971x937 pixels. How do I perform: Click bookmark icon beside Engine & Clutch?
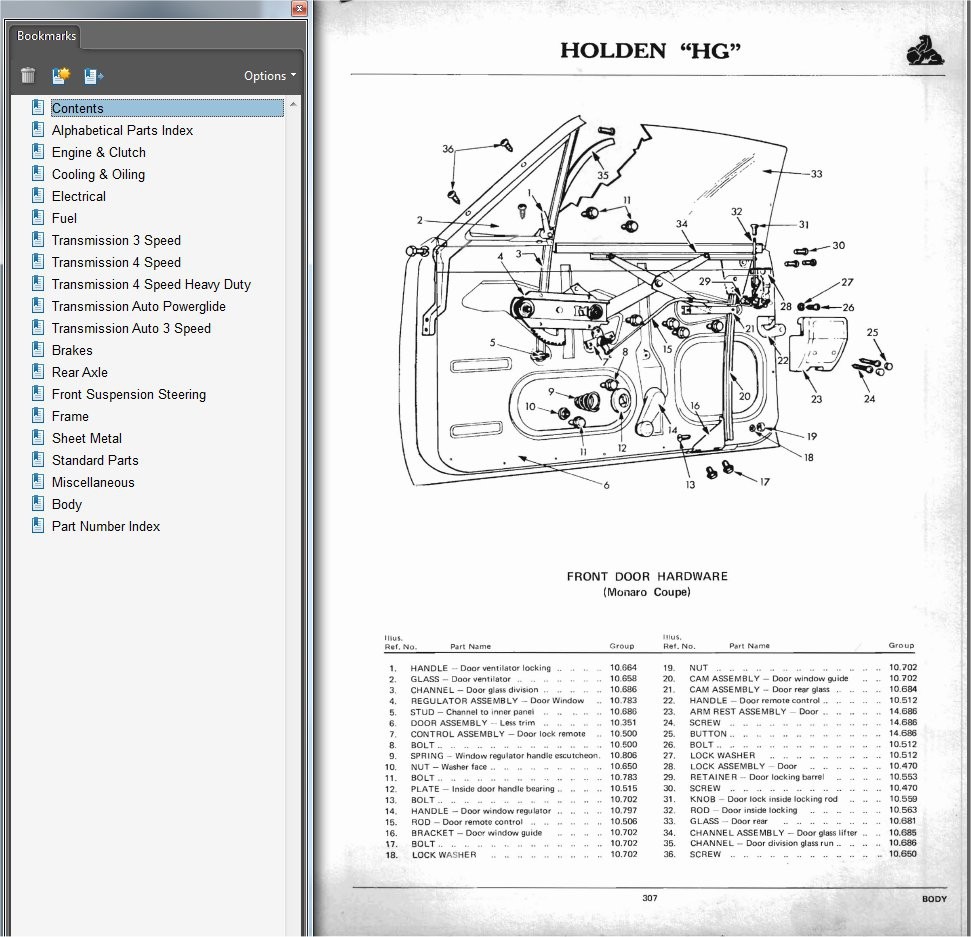pos(38,151)
